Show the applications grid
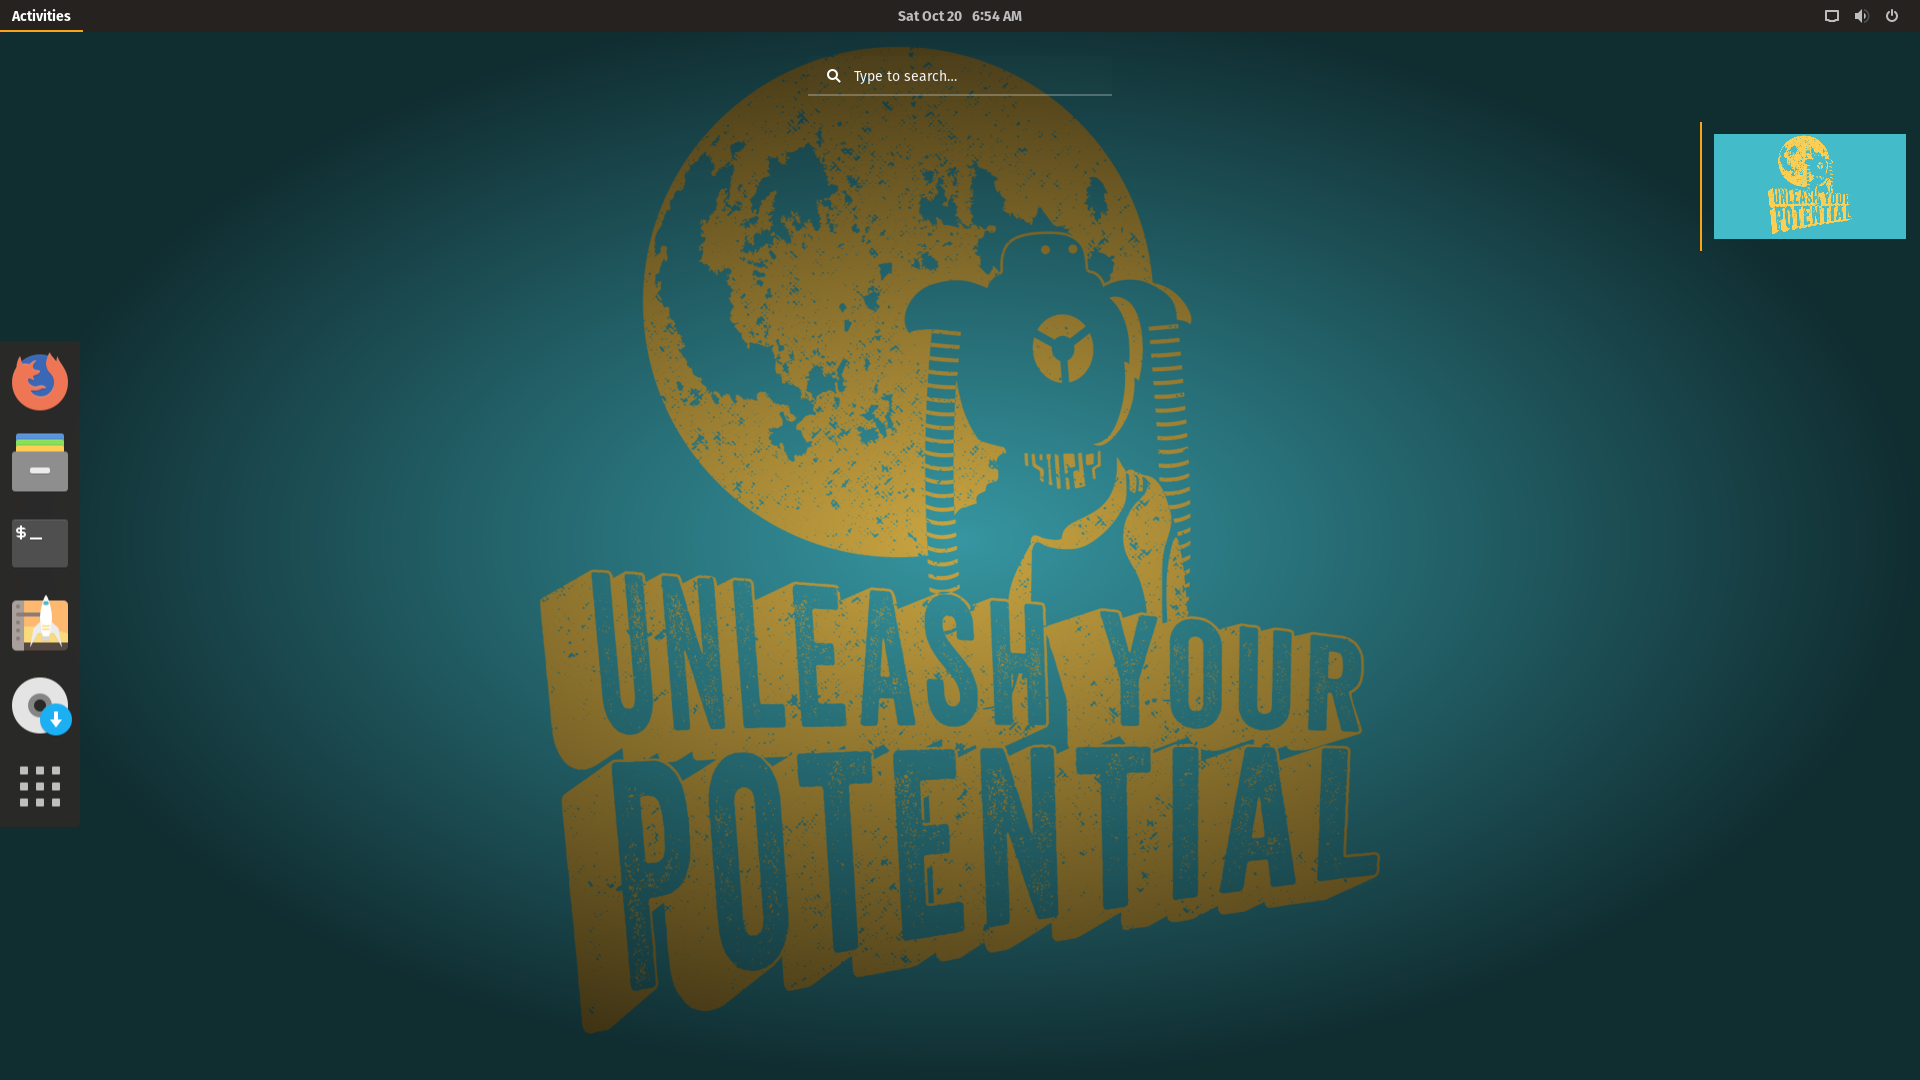 click(40, 787)
